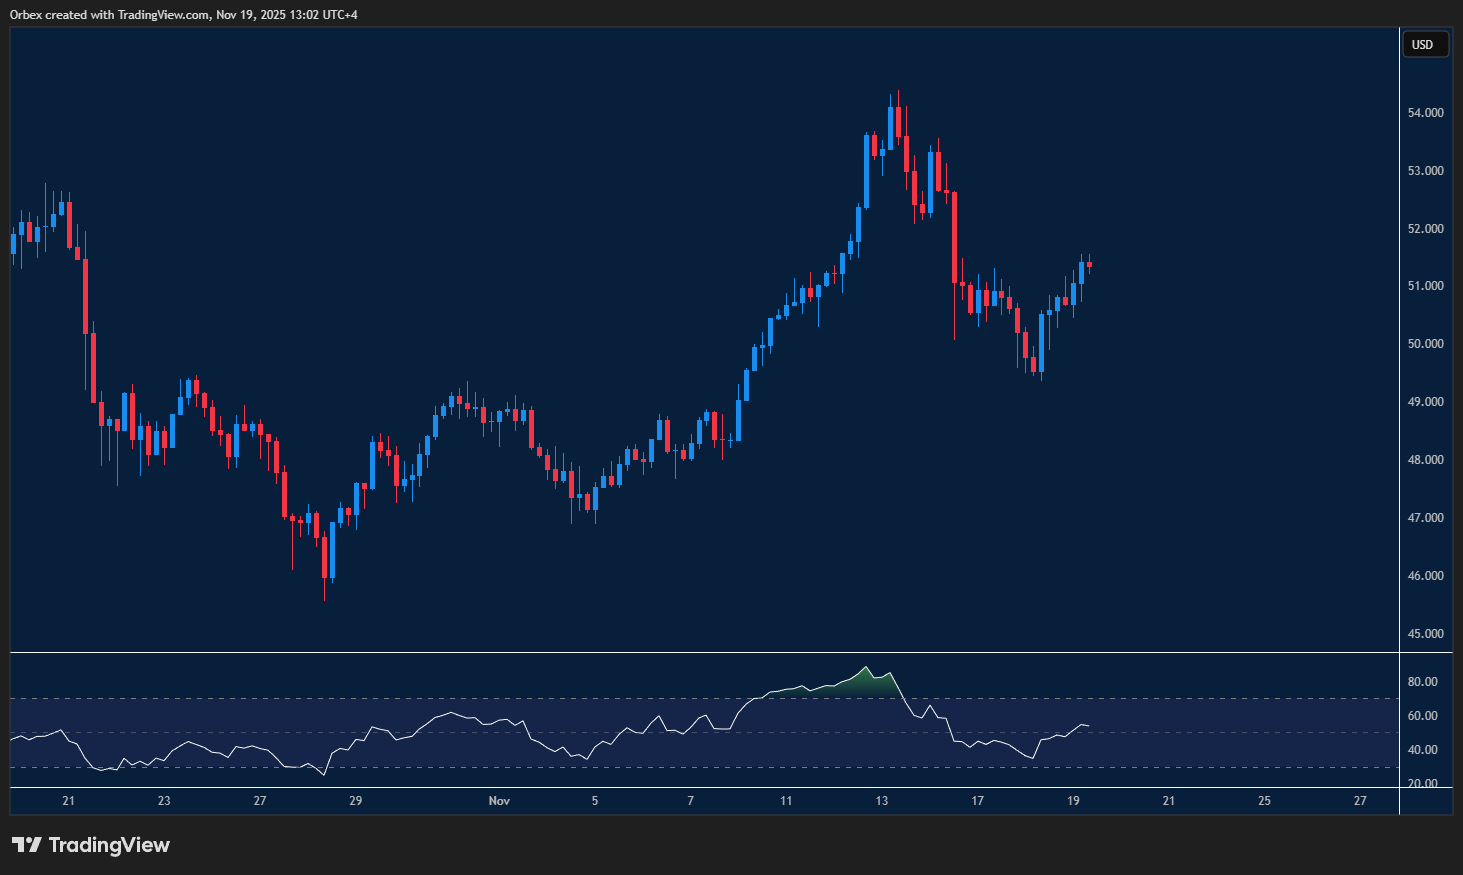Click the 5 date on the time axis

click(595, 801)
